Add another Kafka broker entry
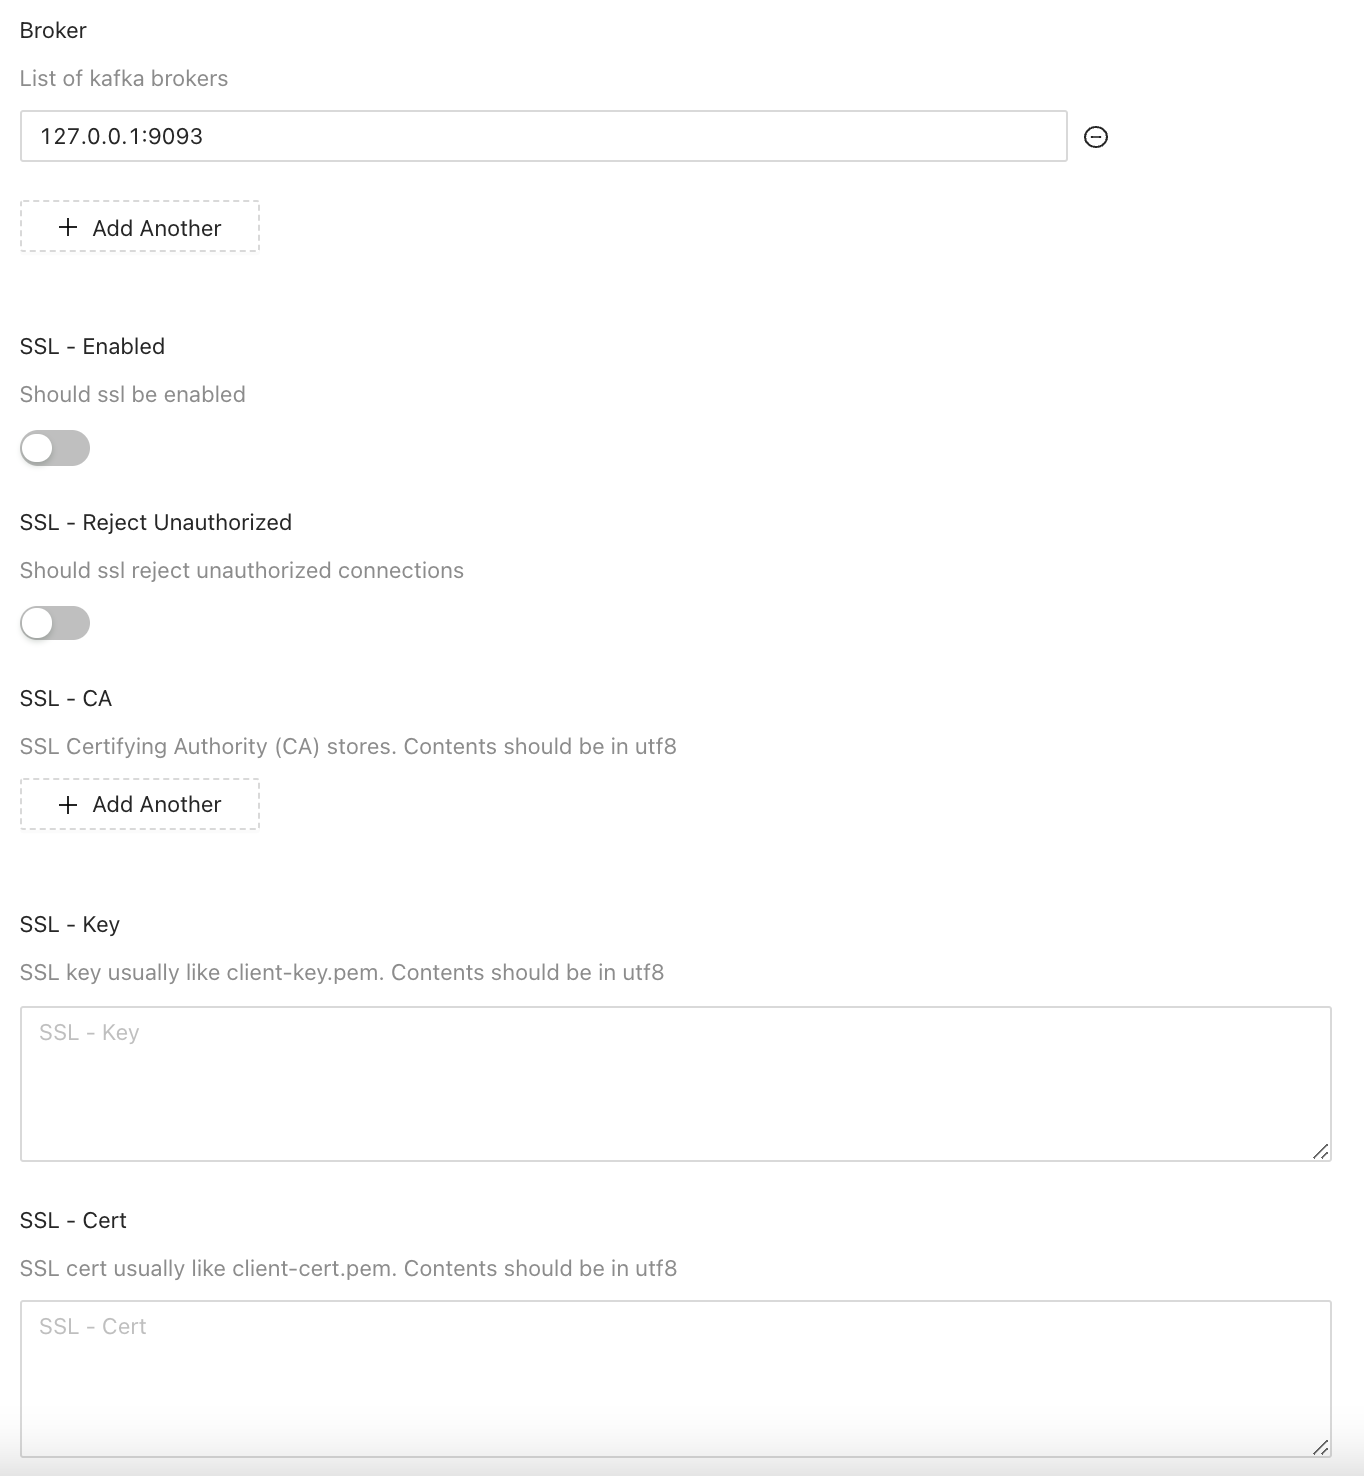Image resolution: width=1364 pixels, height=1476 pixels. click(x=140, y=227)
